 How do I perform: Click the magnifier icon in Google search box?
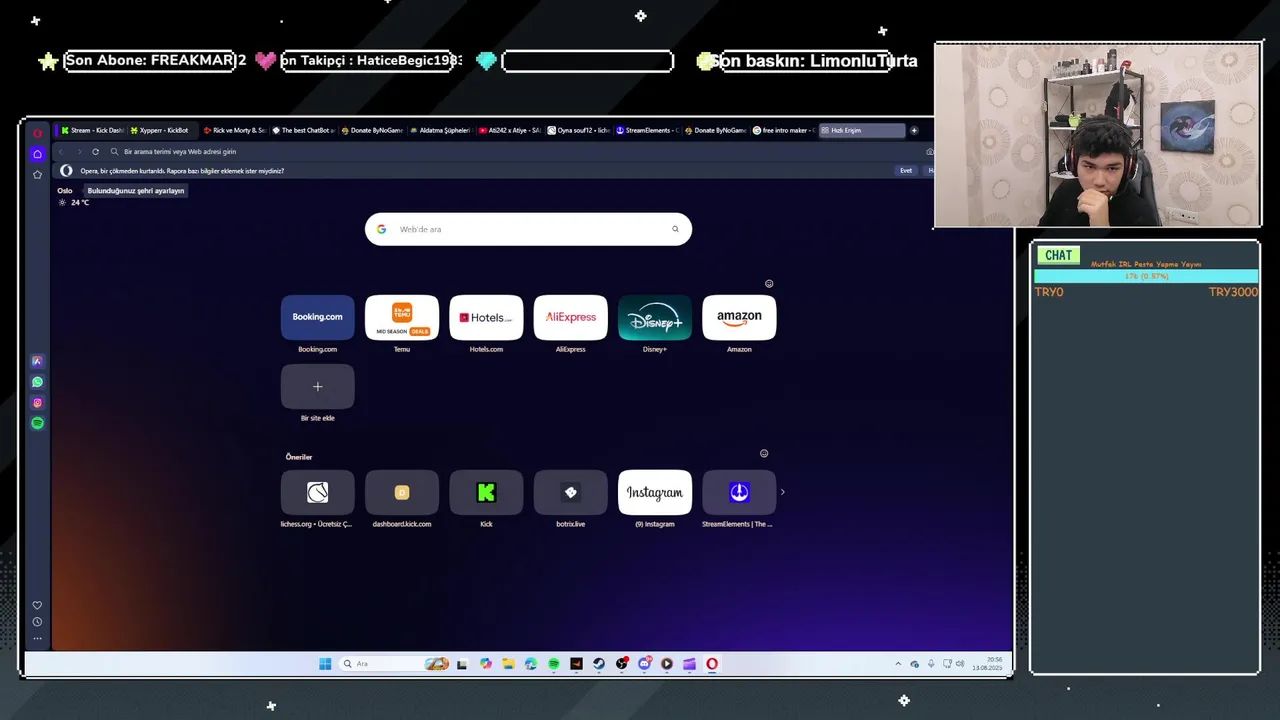click(x=675, y=229)
